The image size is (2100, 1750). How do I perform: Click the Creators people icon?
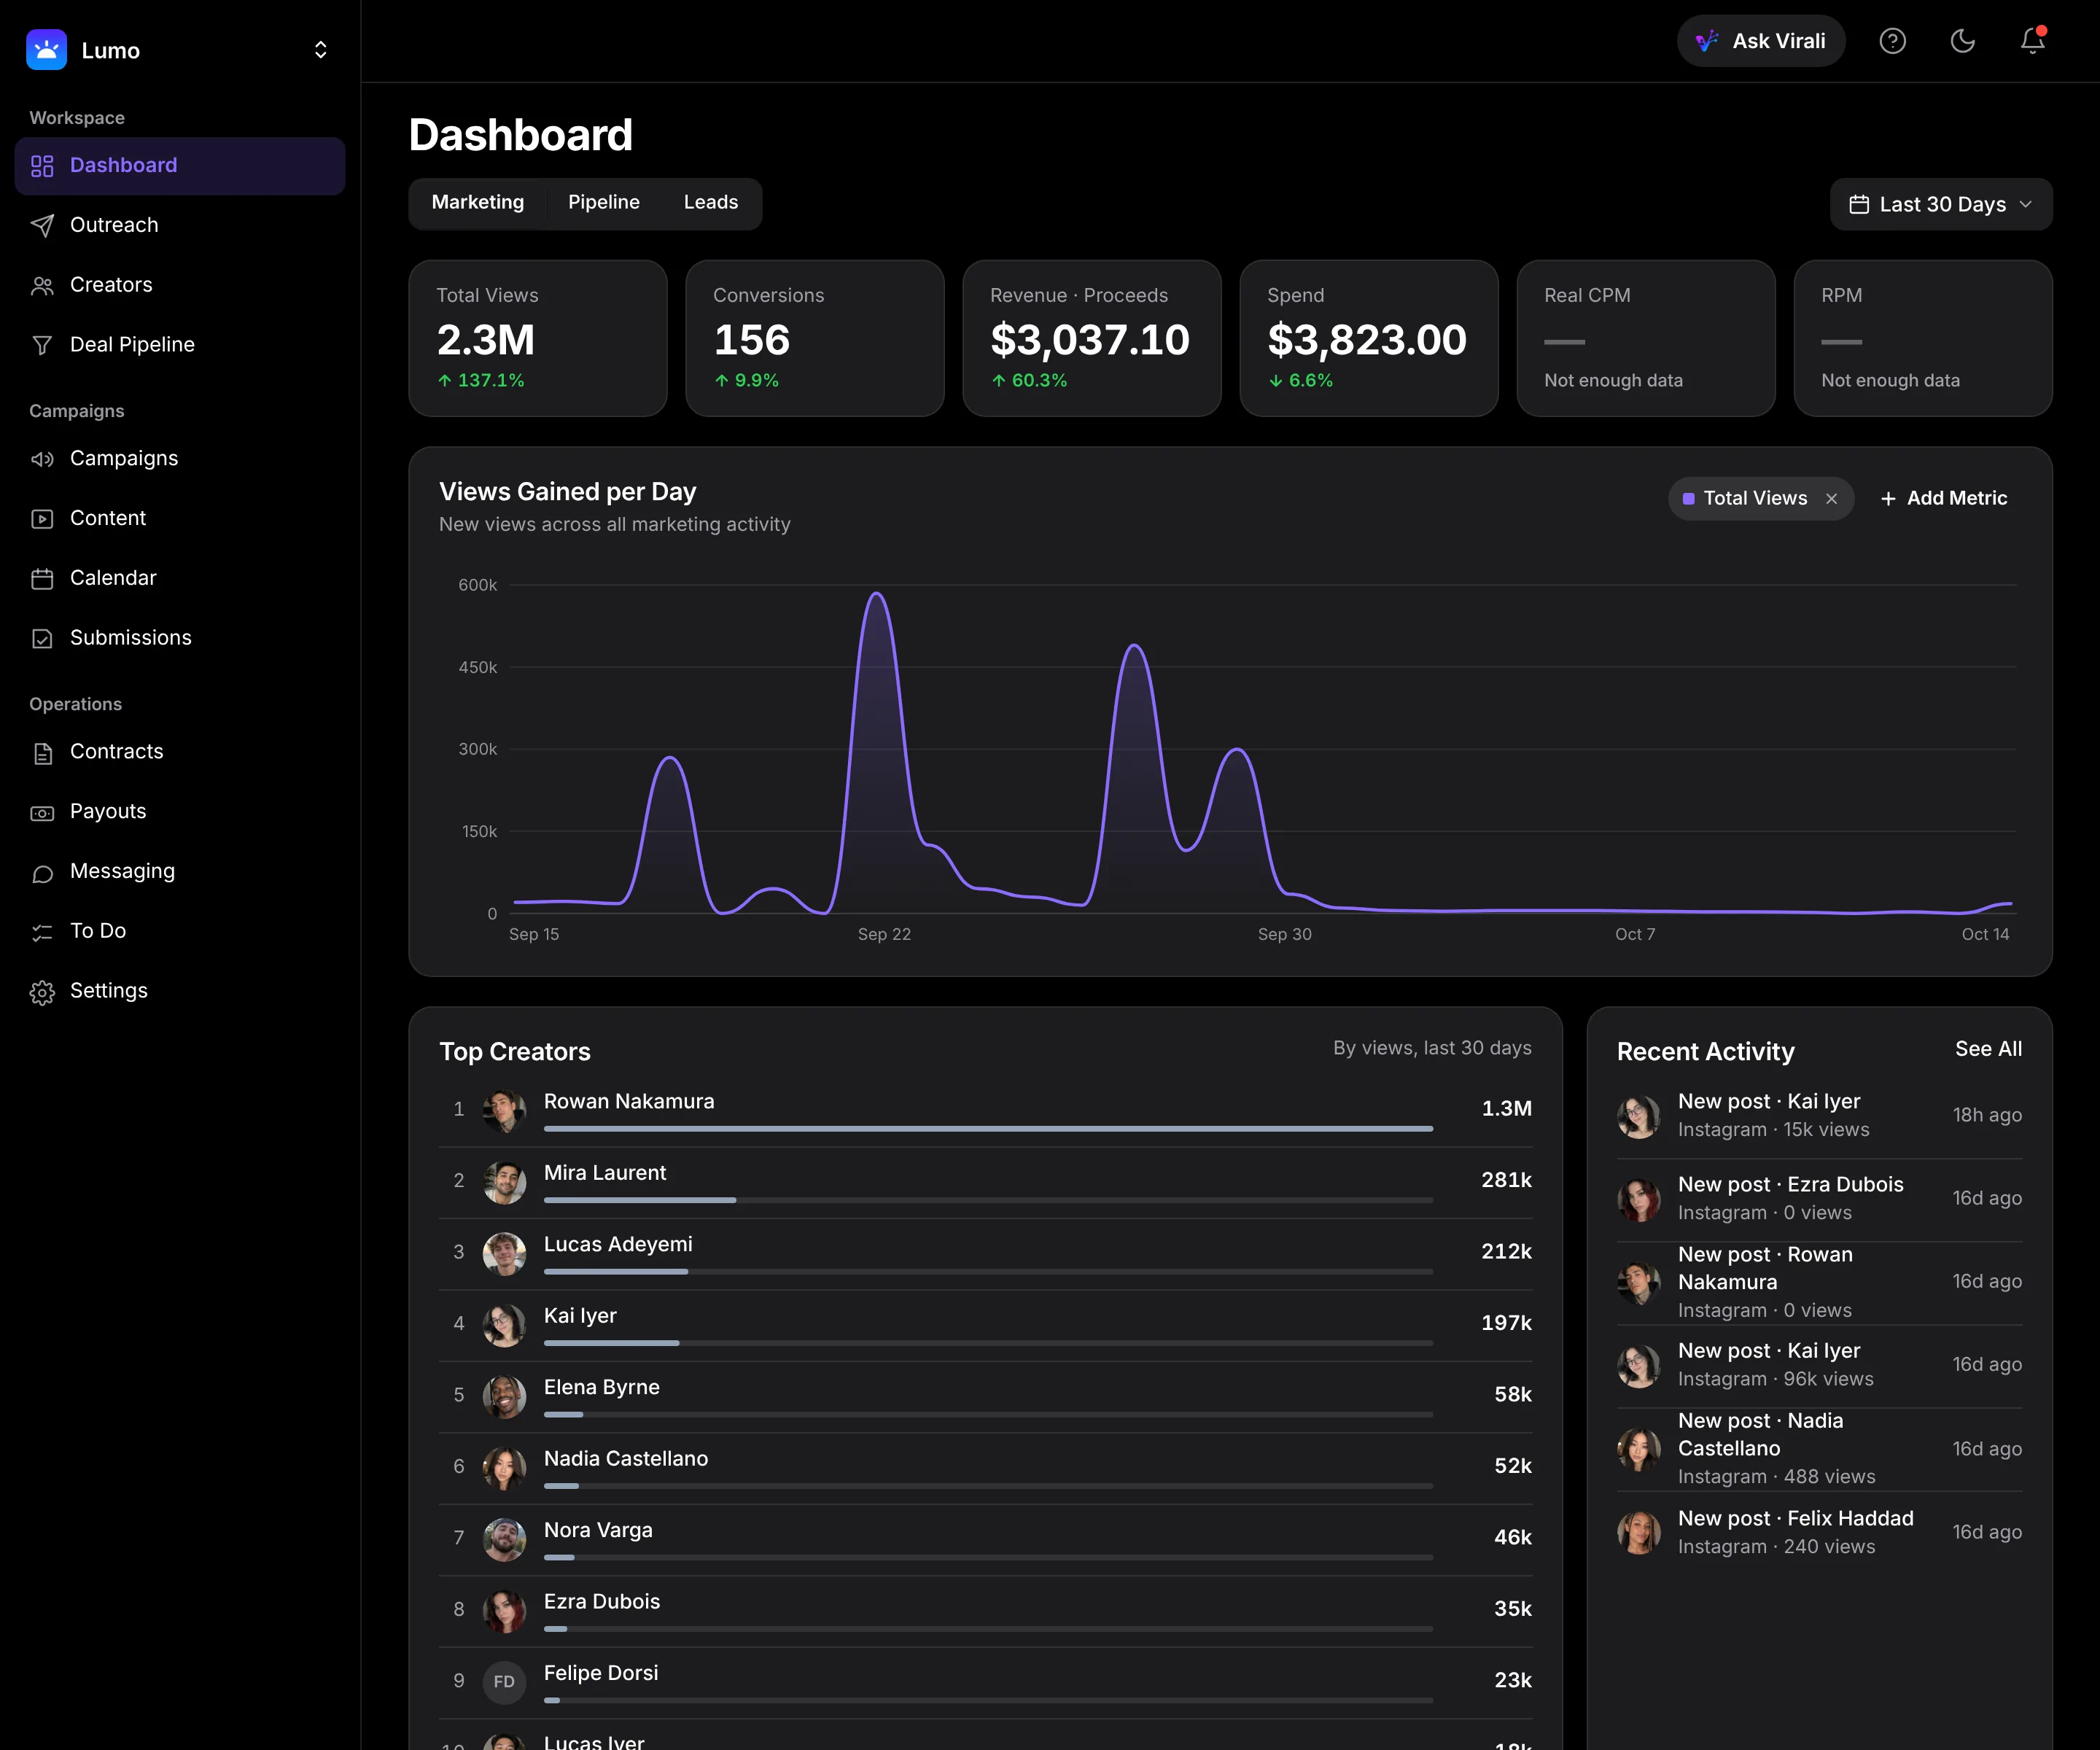click(x=42, y=286)
